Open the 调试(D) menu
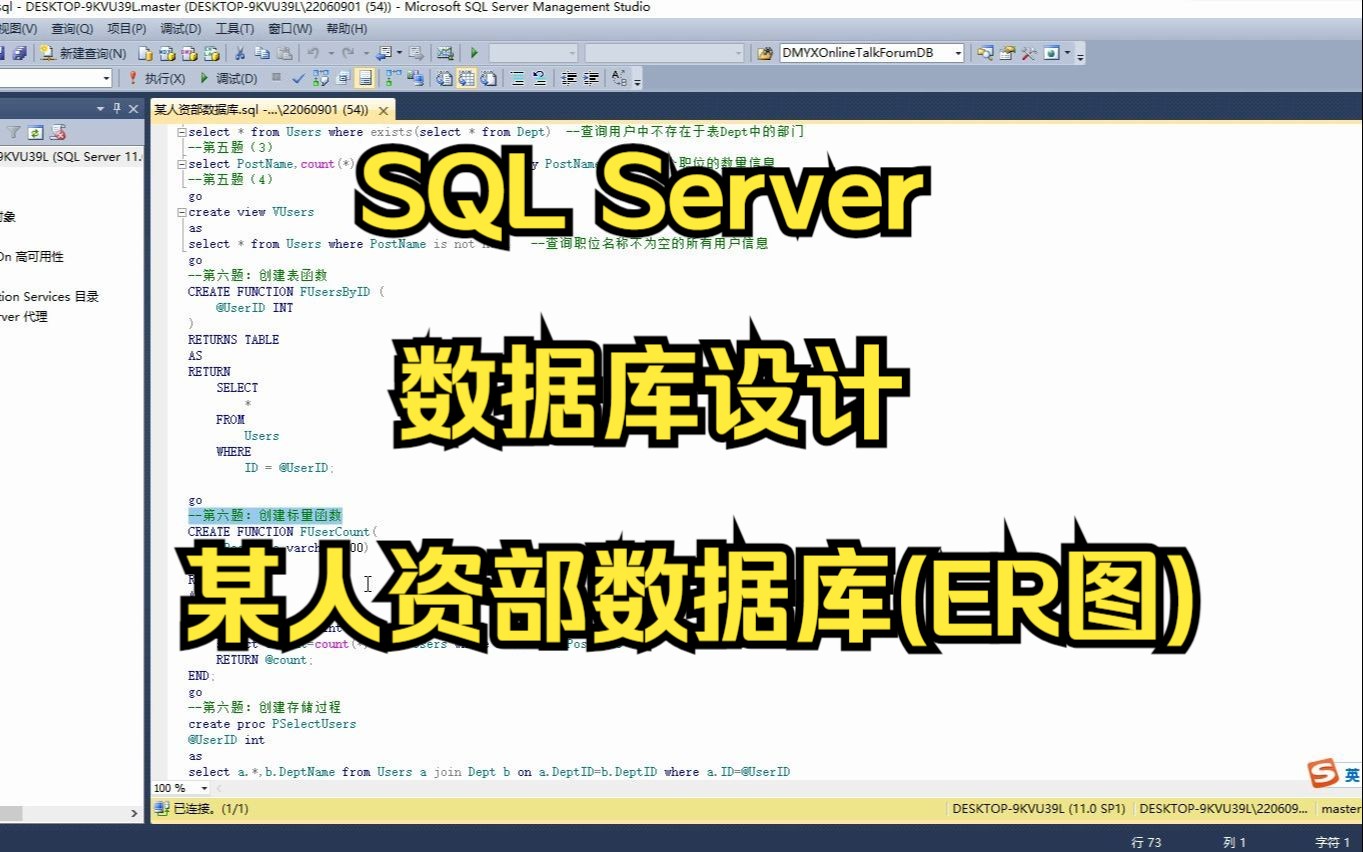Viewport: 1363px width, 852px height. click(180, 29)
